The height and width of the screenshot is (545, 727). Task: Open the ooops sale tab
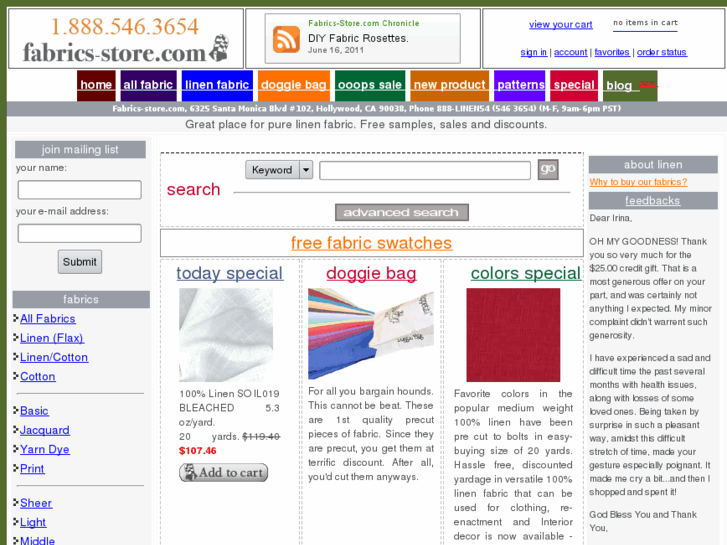click(370, 85)
